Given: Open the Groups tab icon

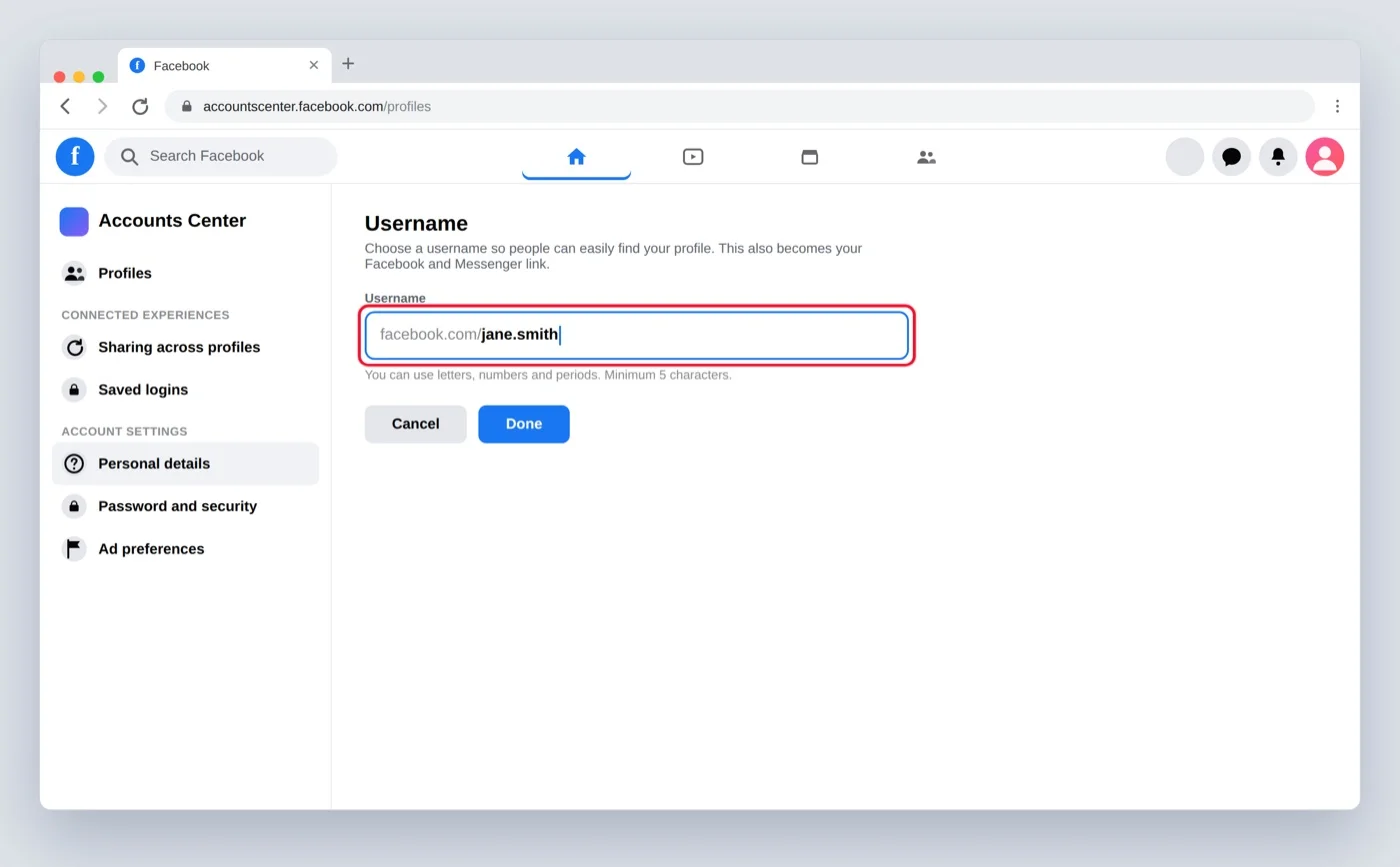Looking at the screenshot, I should (927, 157).
